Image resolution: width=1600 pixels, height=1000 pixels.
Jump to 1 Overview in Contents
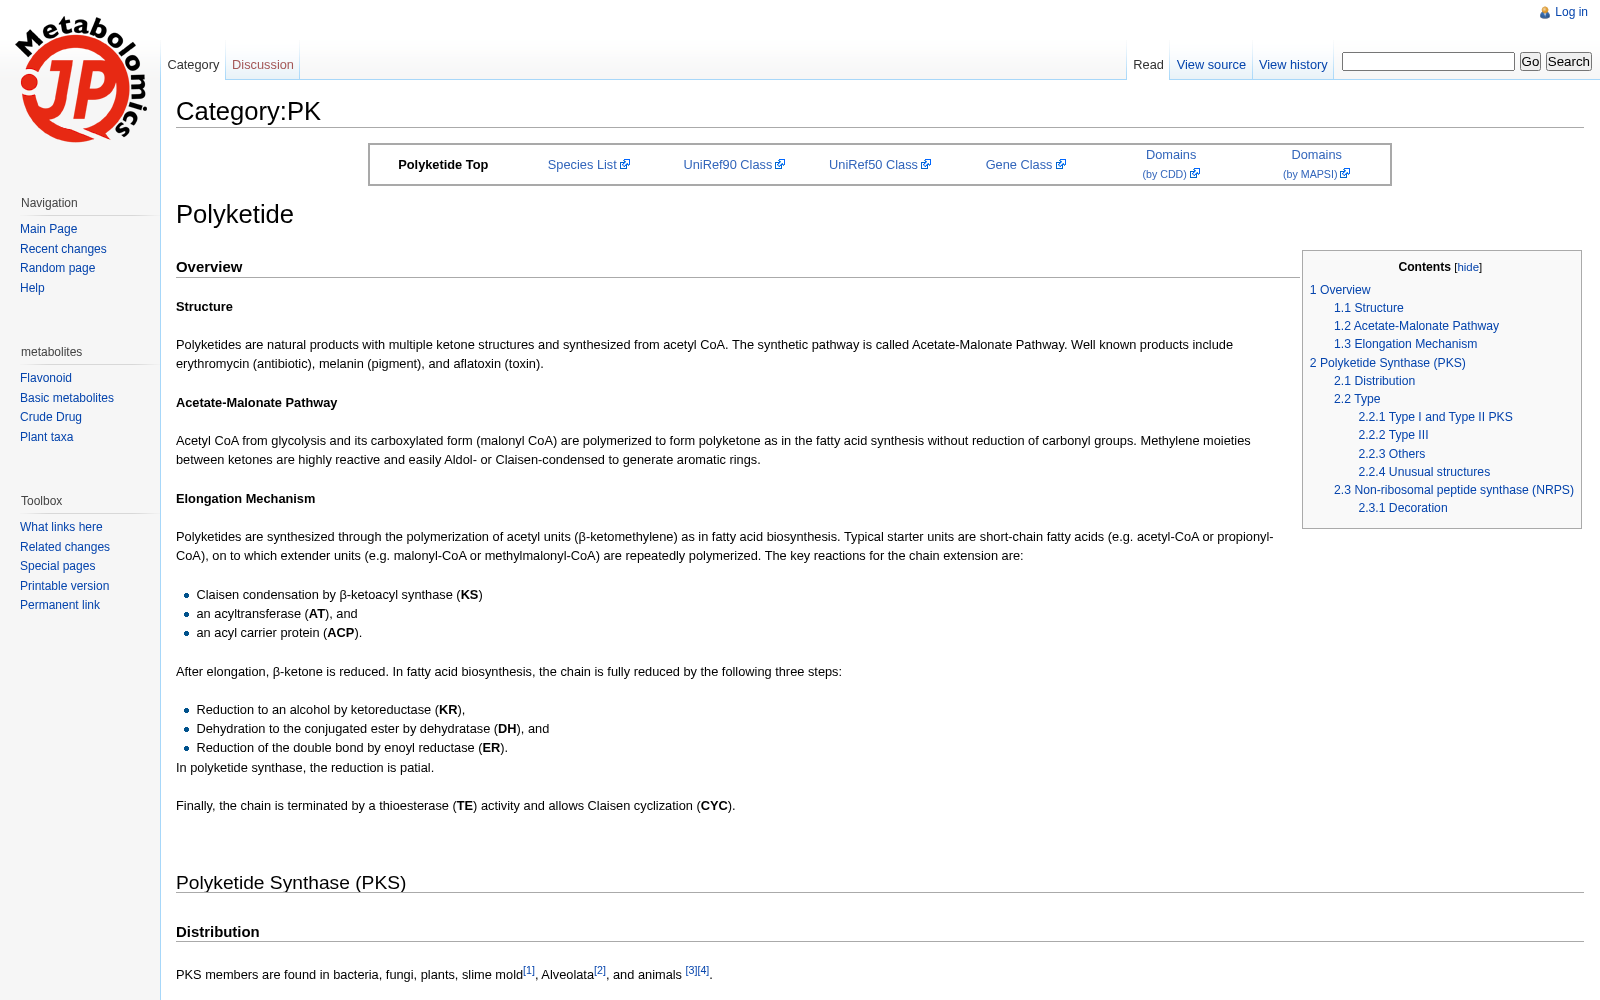pyautogui.click(x=1340, y=290)
